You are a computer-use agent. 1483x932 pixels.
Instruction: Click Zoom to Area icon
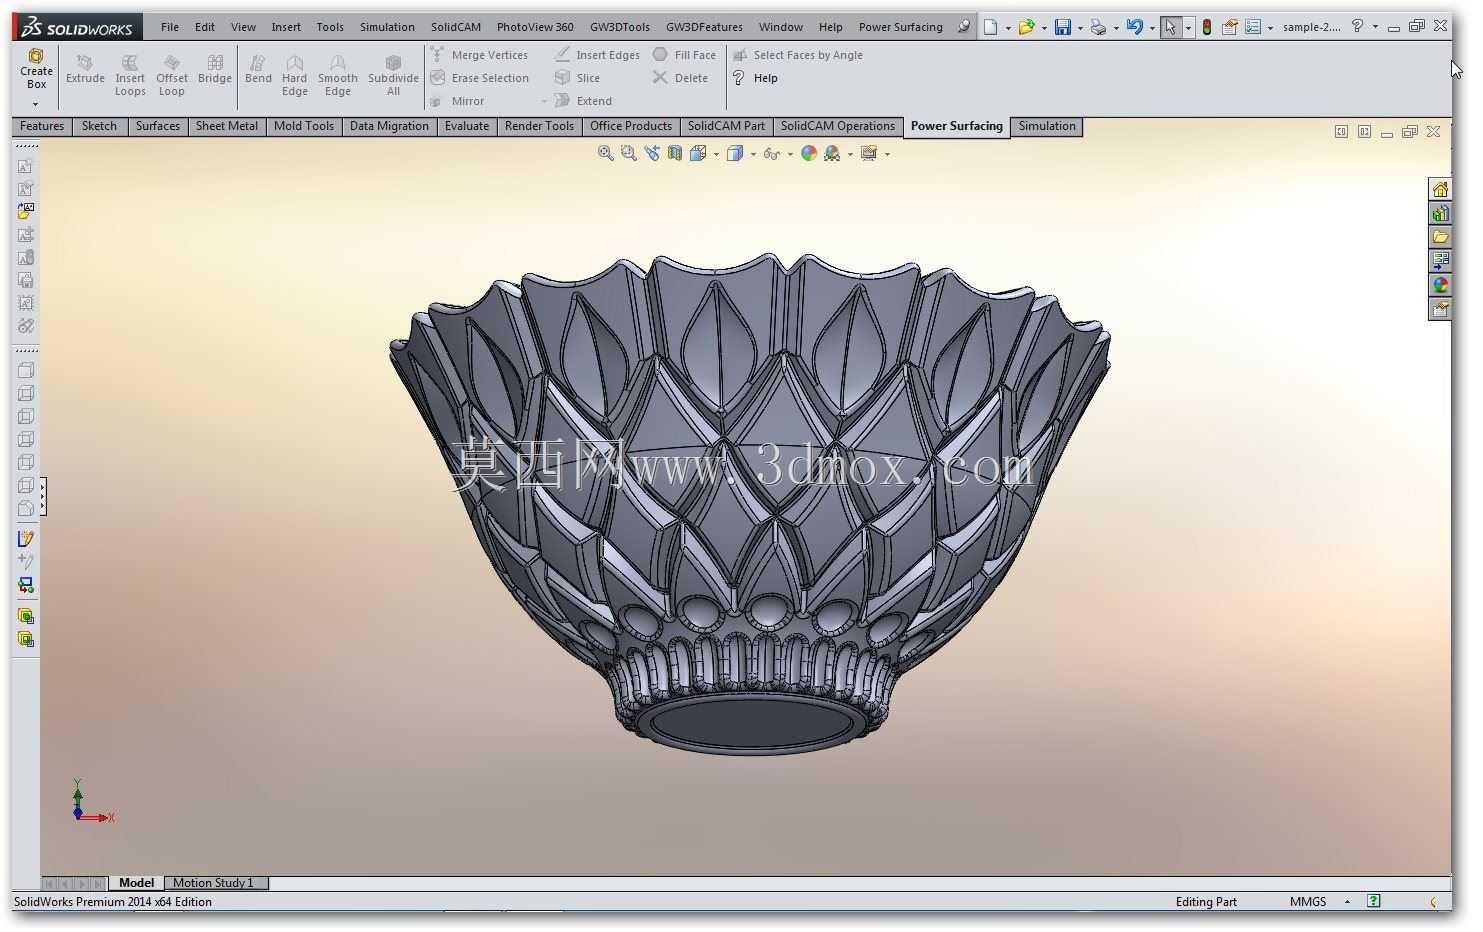[629, 153]
